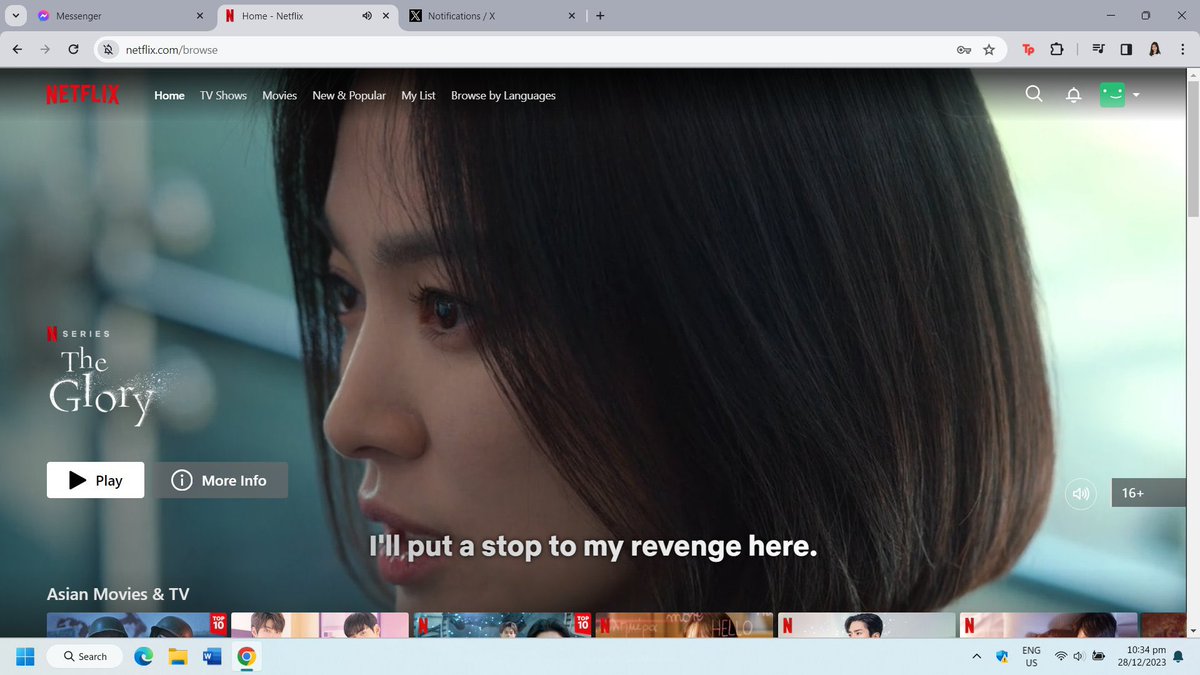Screen dimensions: 1200x675
Task: Expand the Netflix profile dropdown arrow
Action: tap(1136, 95)
